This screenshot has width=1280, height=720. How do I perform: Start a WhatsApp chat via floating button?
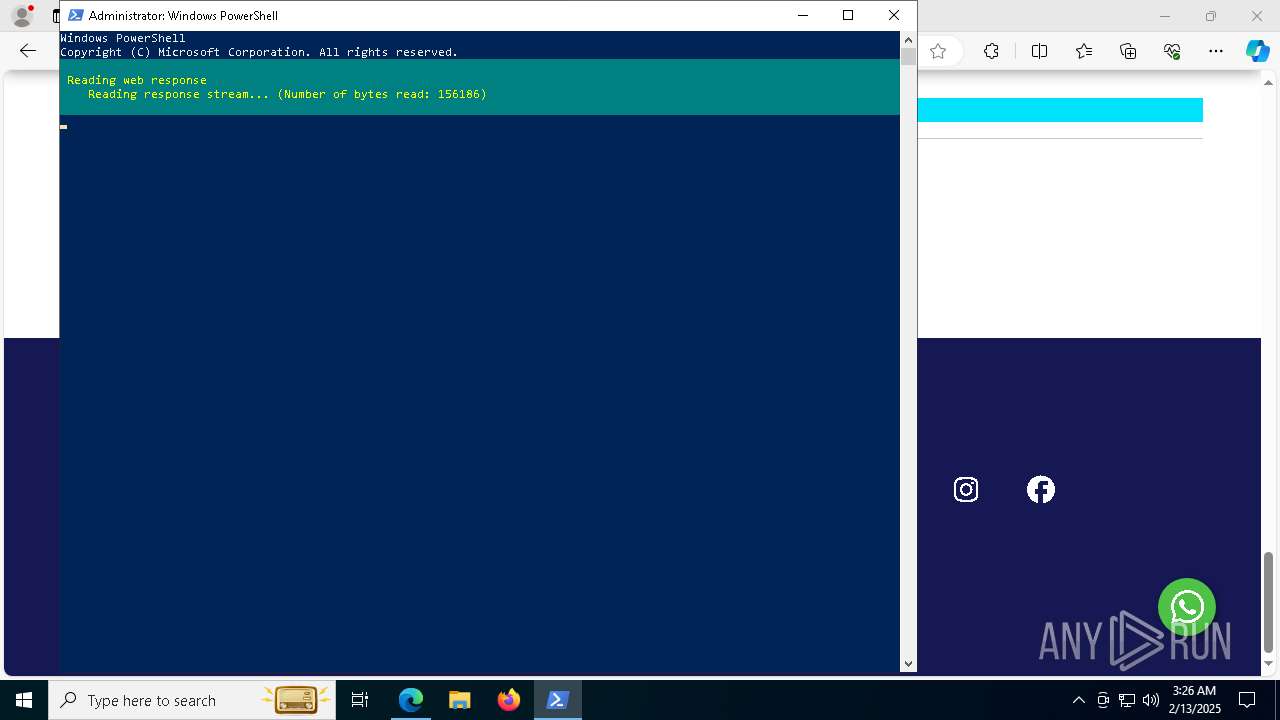coord(1187,607)
